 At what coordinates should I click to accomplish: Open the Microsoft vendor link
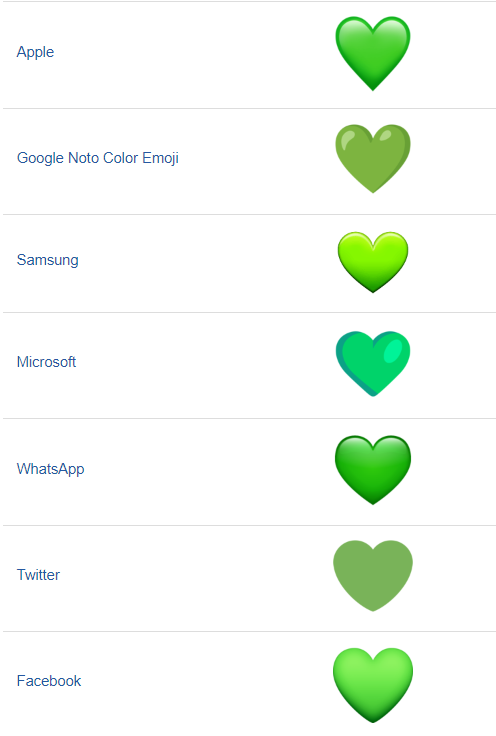click(x=46, y=362)
